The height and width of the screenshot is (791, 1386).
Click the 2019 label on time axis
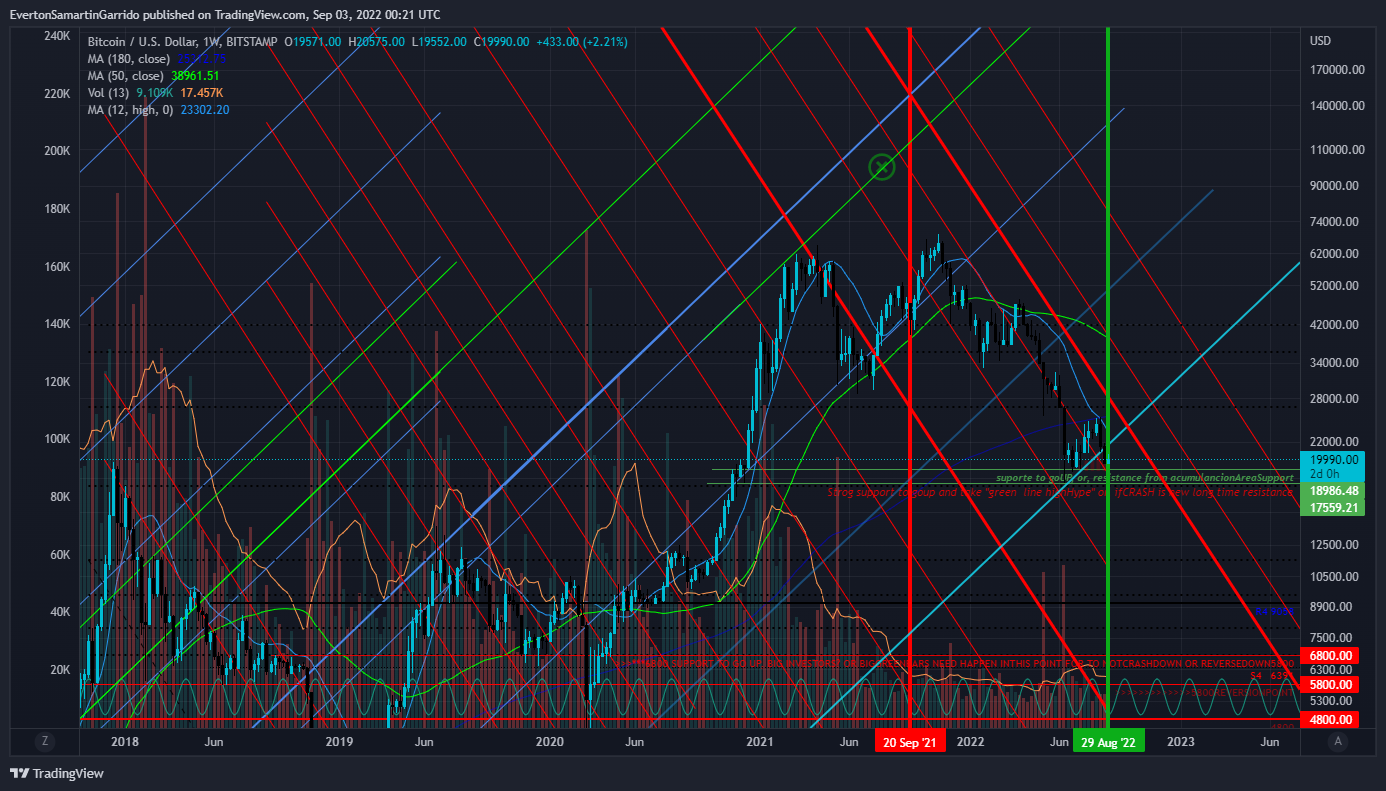(339, 742)
